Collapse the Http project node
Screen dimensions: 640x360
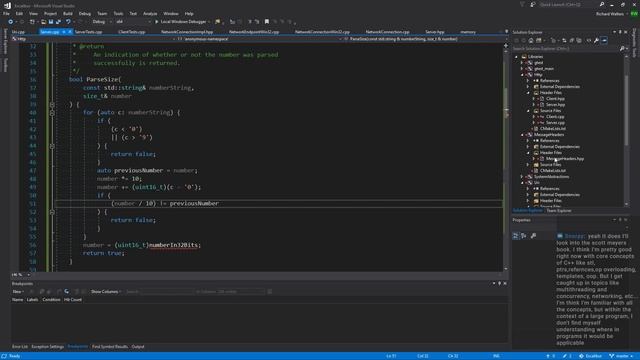coord(522,75)
